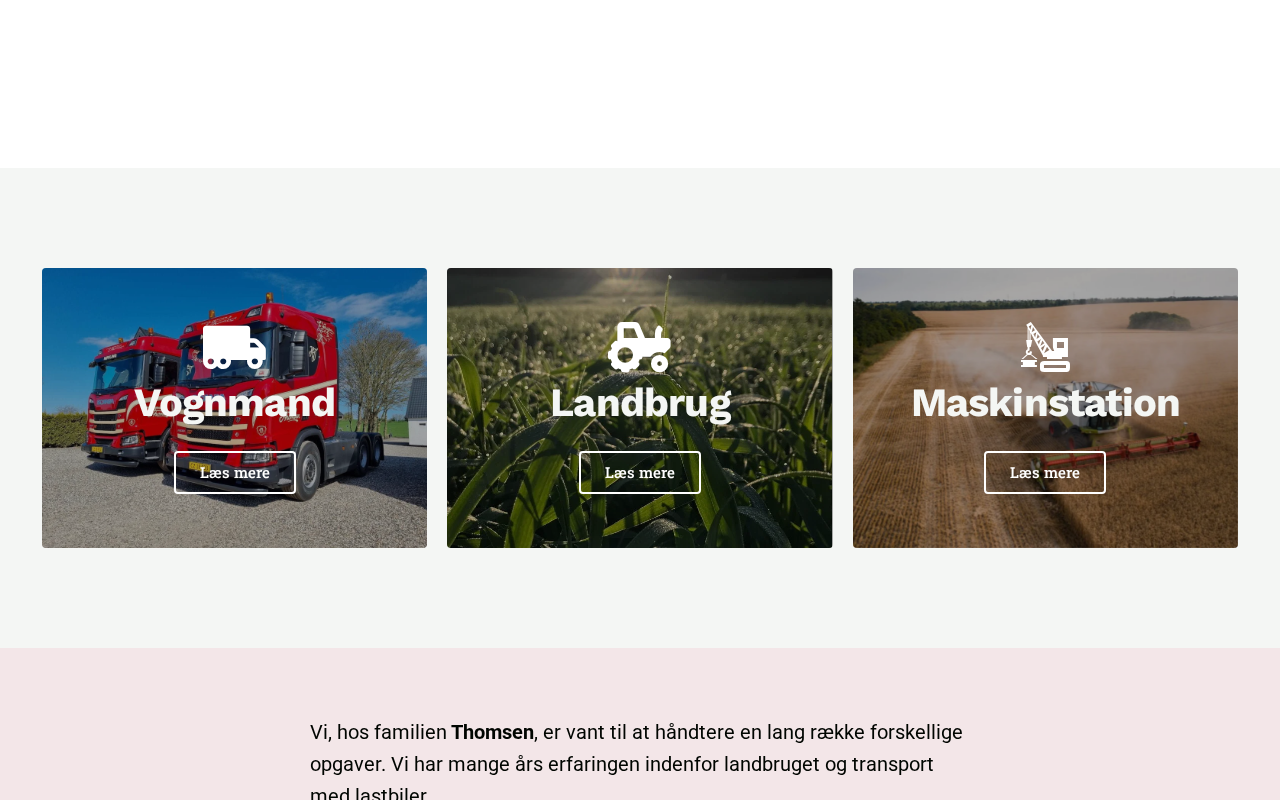The height and width of the screenshot is (800, 1280).
Task: Open the Landbrug heading link
Action: (640, 403)
